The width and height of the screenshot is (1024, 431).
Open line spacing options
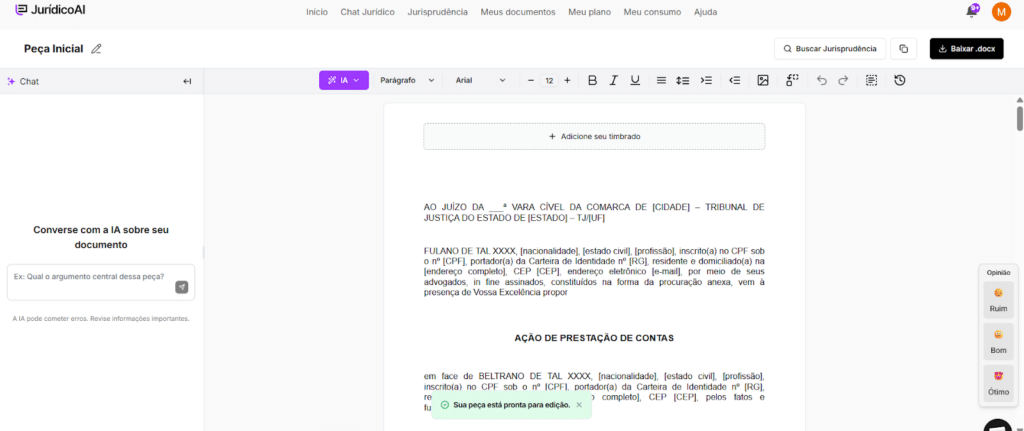[x=682, y=80]
